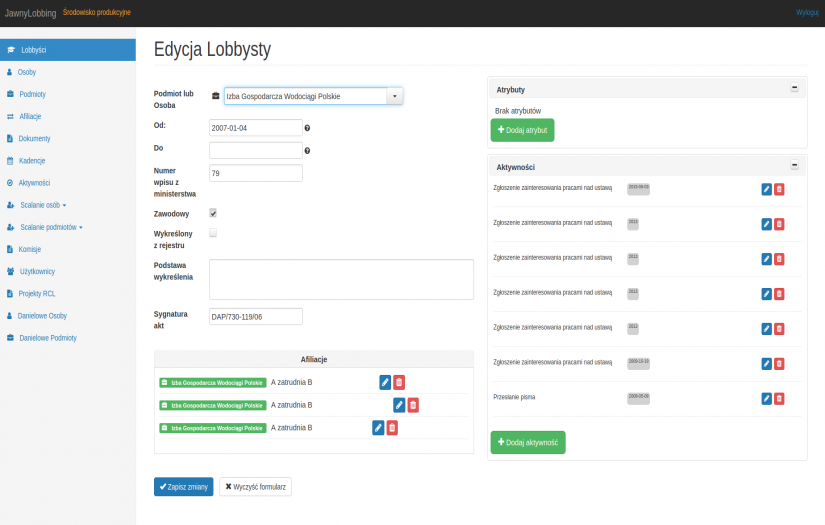Viewport: 825px width, 525px height.
Task: Go to Komisje in the sidebar
Action: tap(29, 249)
